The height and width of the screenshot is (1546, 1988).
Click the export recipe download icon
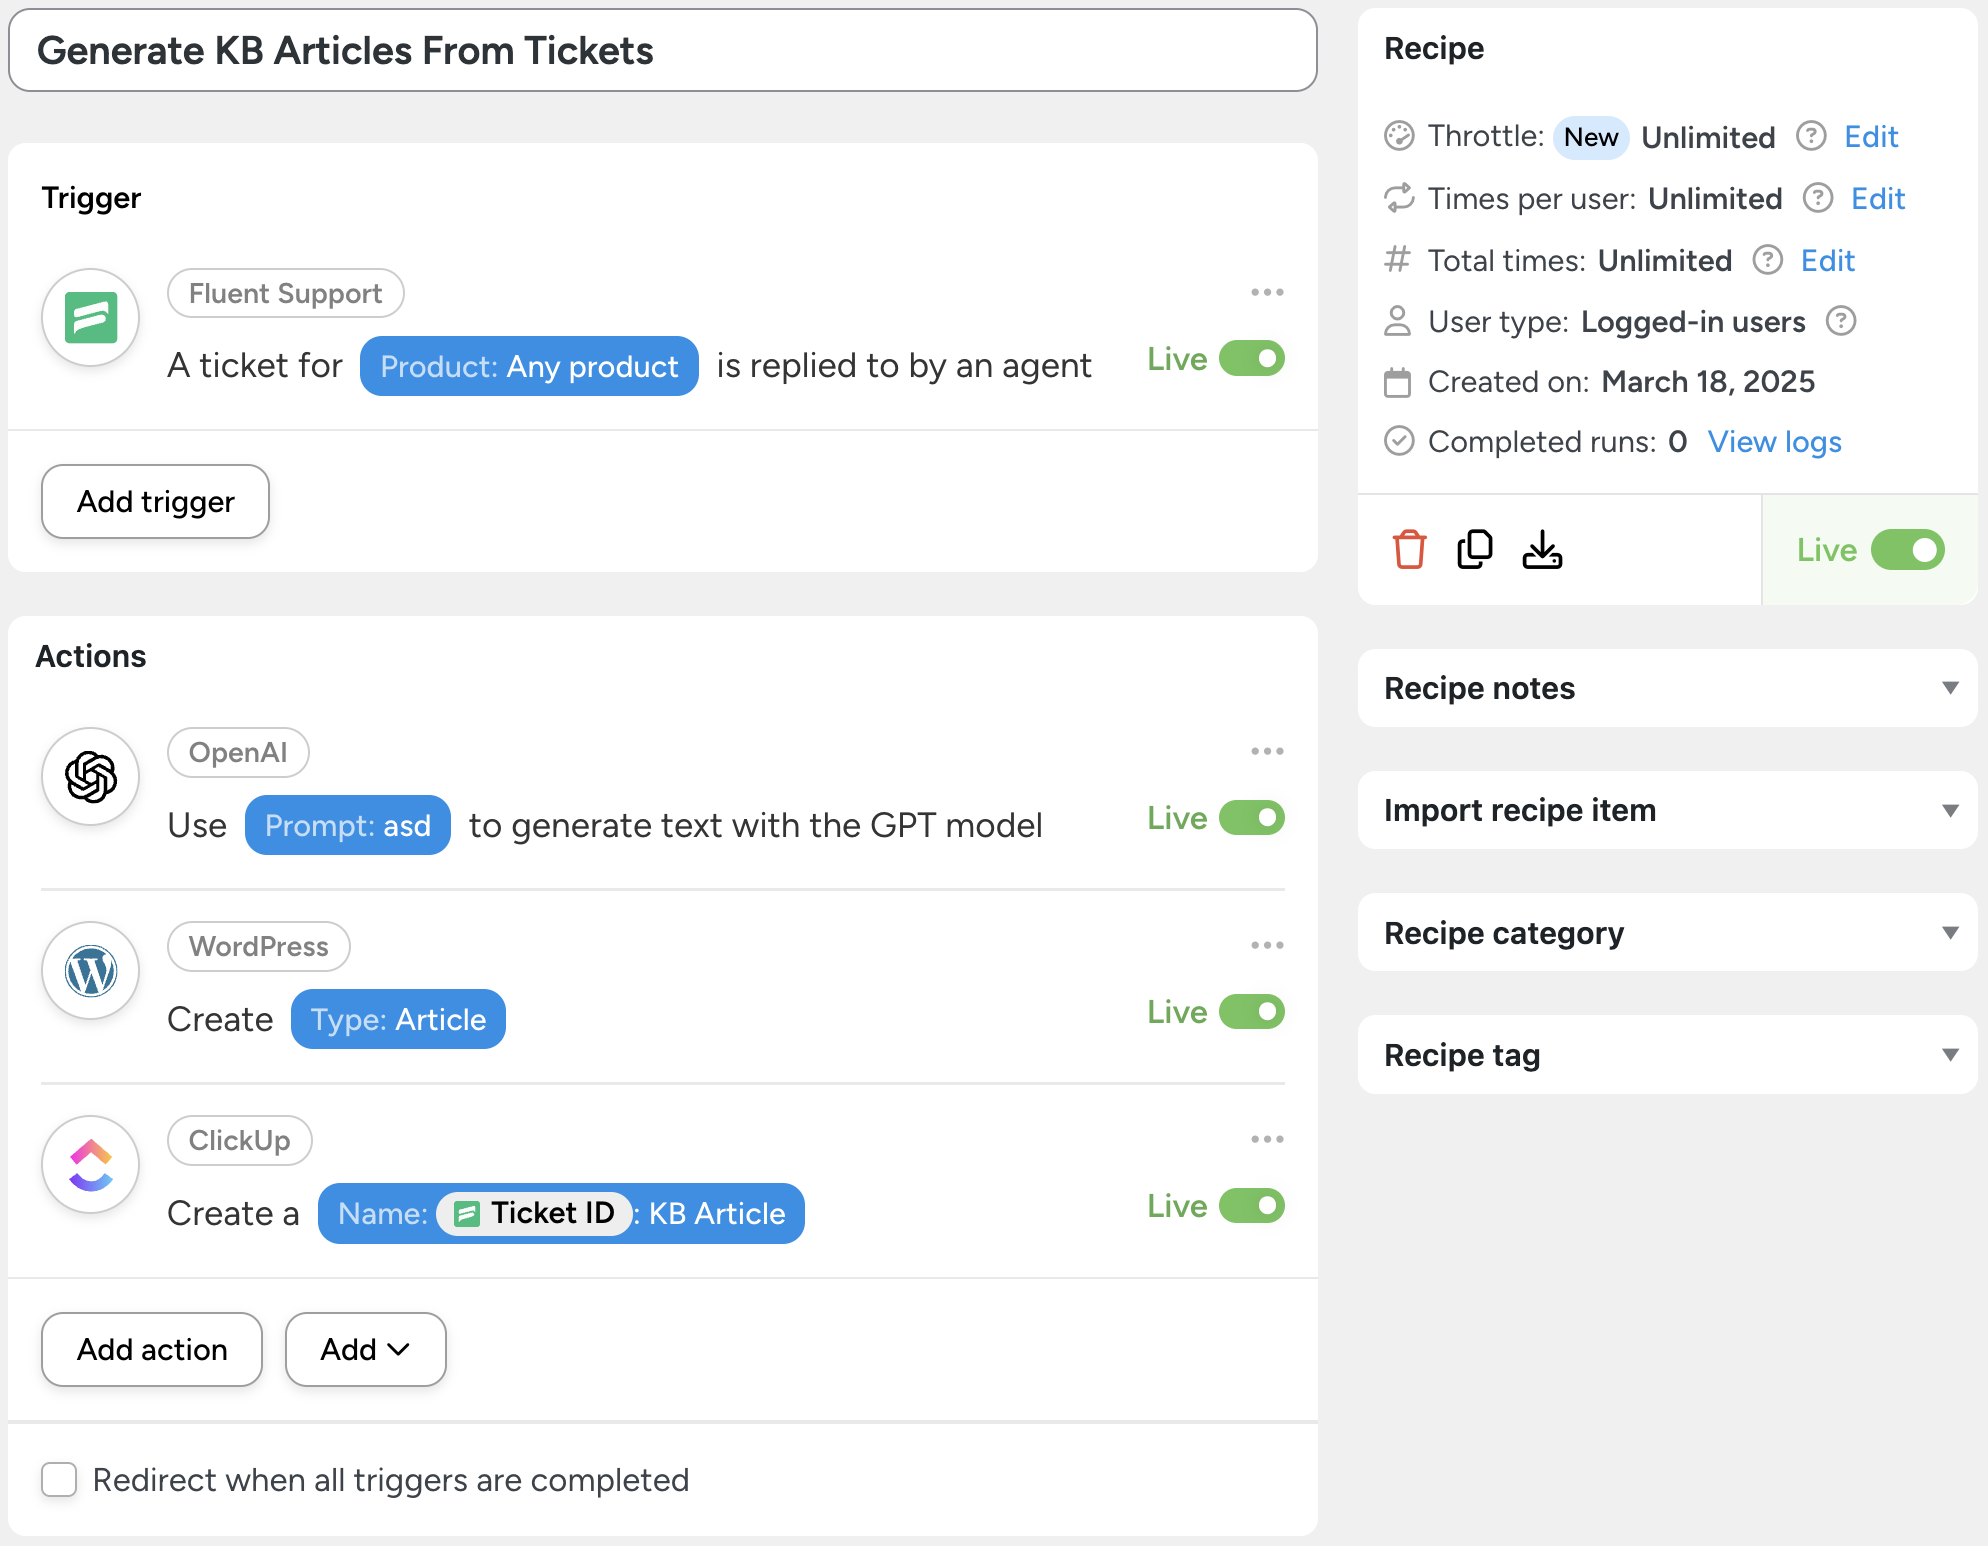point(1542,550)
